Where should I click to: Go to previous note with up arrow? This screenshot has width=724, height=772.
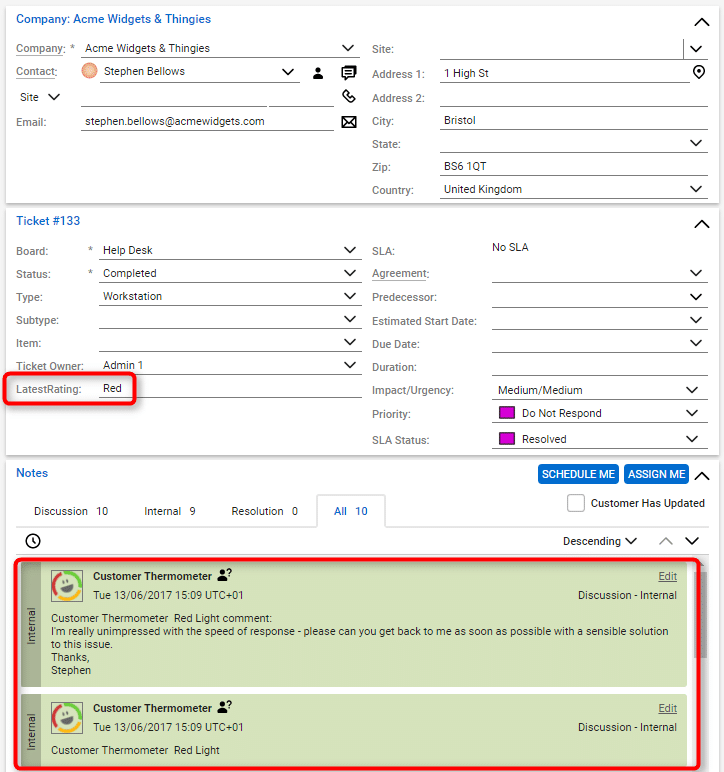pos(665,541)
